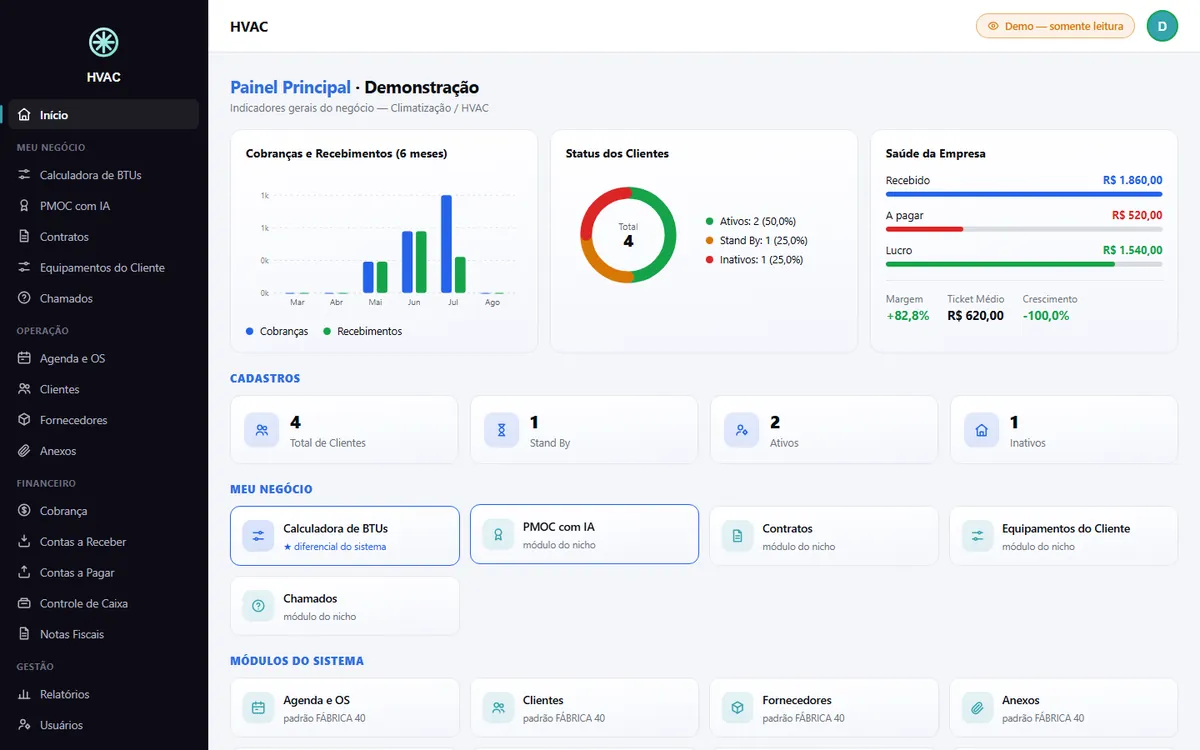1200x750 pixels.
Task: Click the MÓDULOS DO SISTEMA section heading
Action: 297,661
